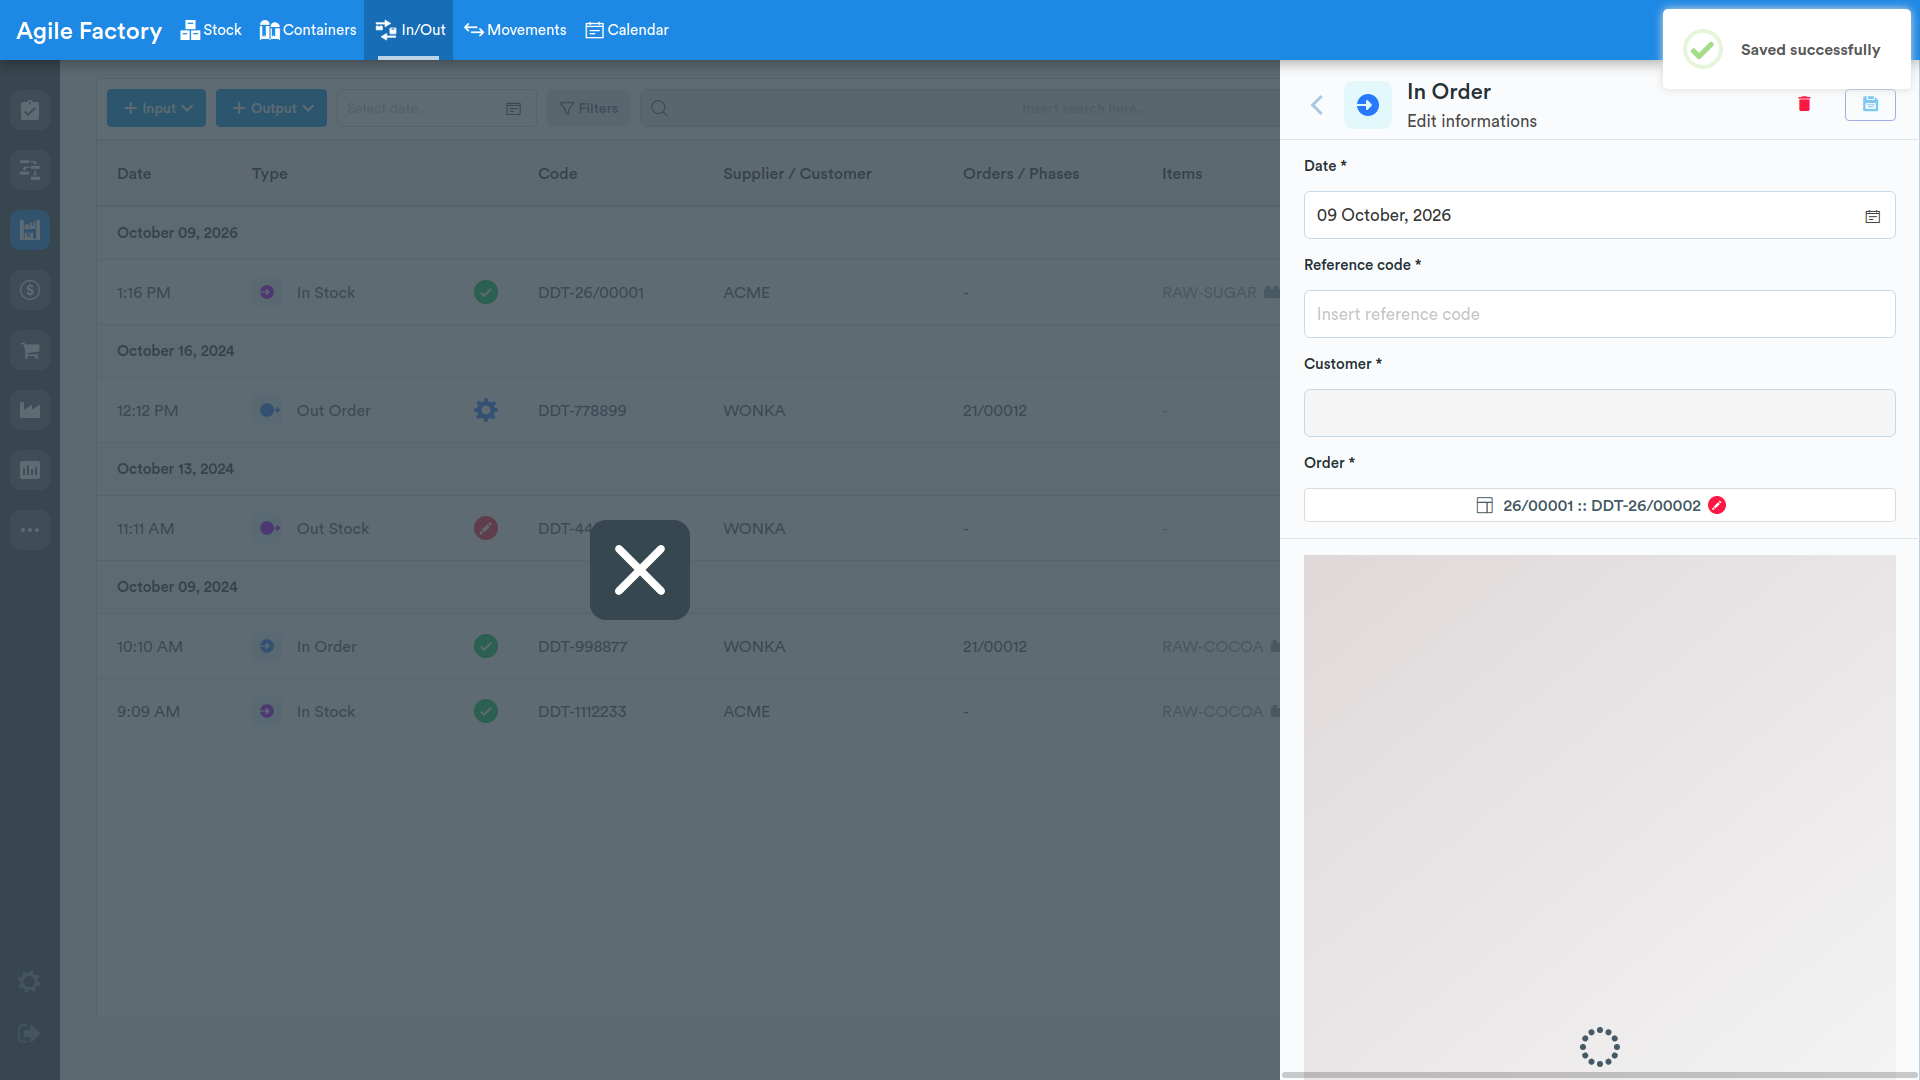Open the shopping cart sidebar icon

[30, 350]
